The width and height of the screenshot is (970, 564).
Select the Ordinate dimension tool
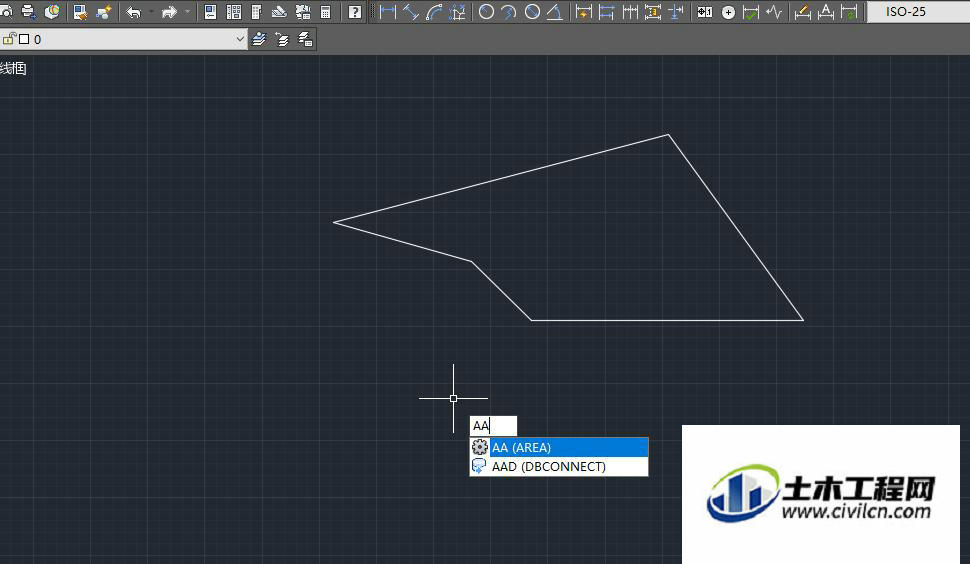pos(458,11)
